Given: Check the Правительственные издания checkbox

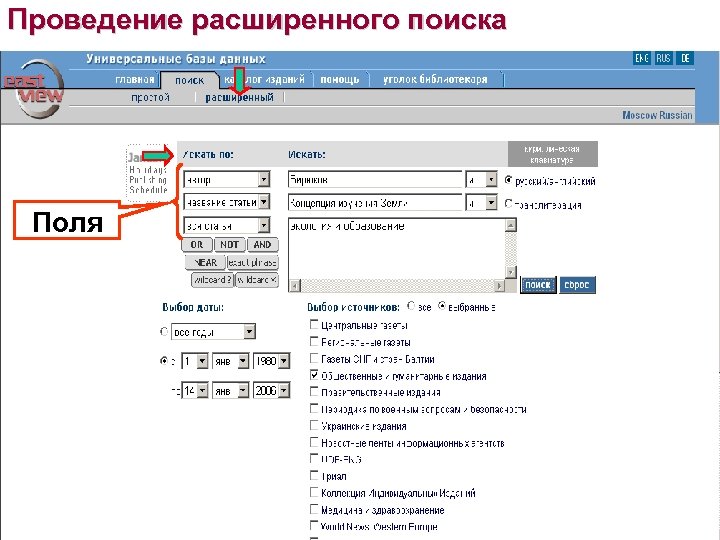Looking at the screenshot, I should point(314,392).
